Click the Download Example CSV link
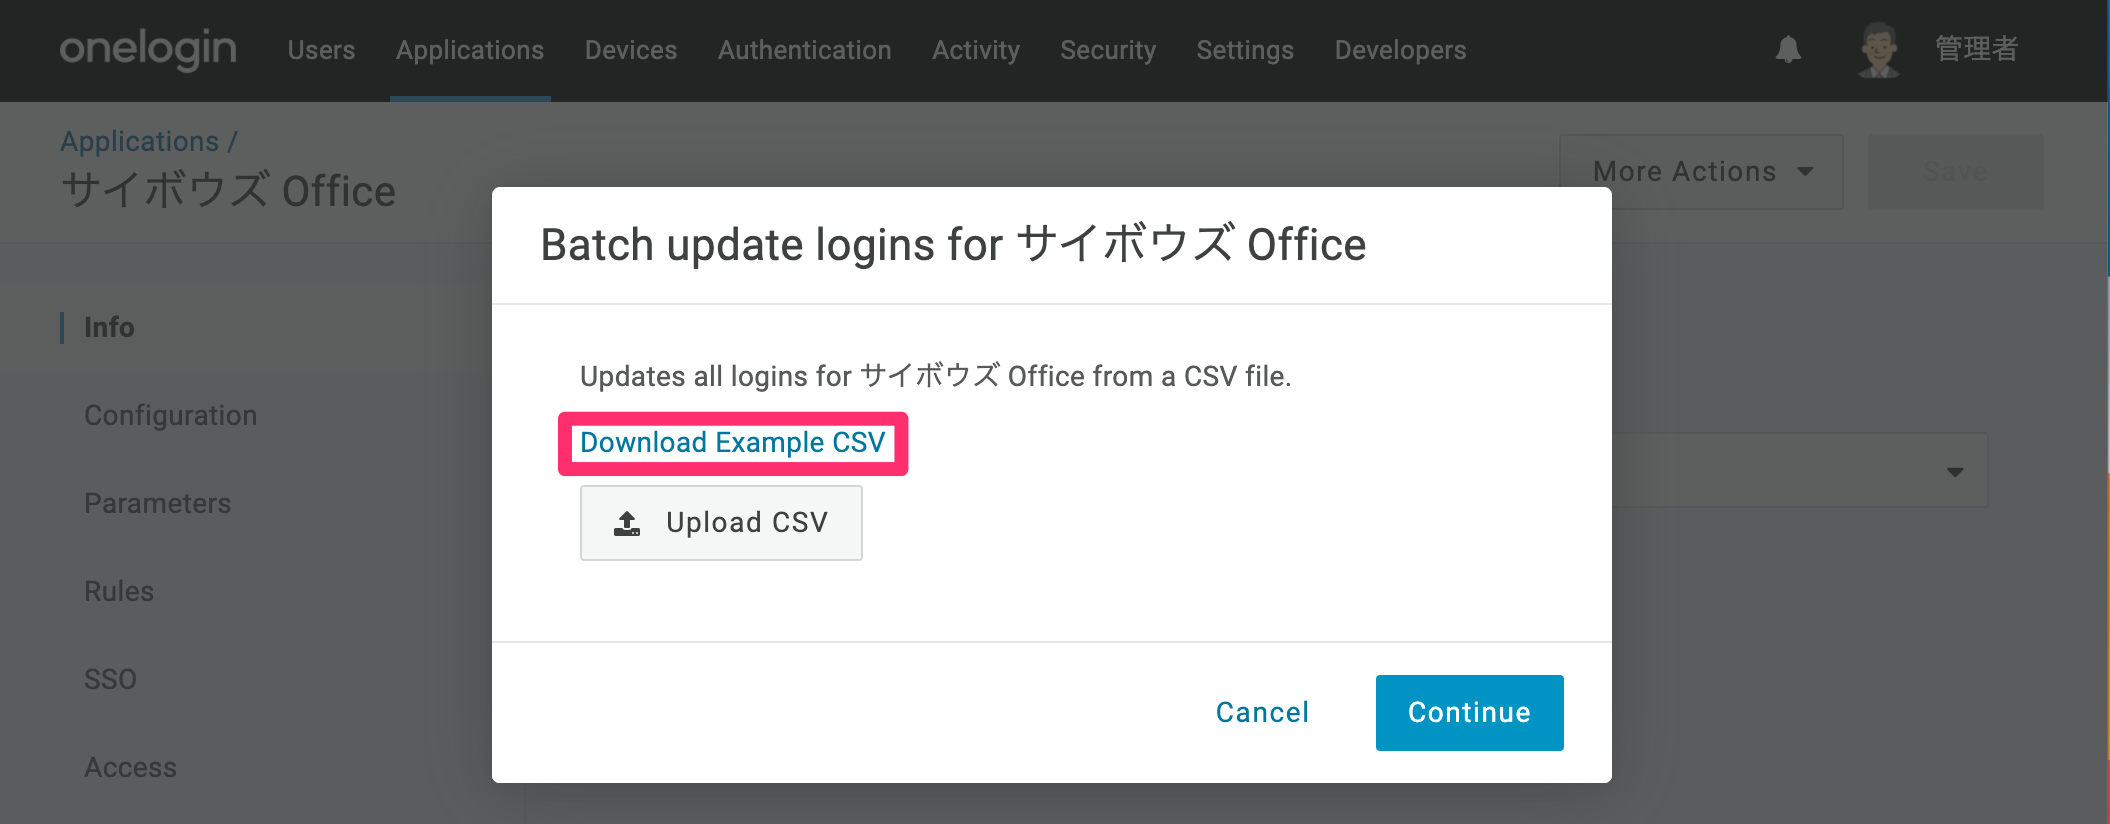The image size is (2110, 824). (733, 443)
